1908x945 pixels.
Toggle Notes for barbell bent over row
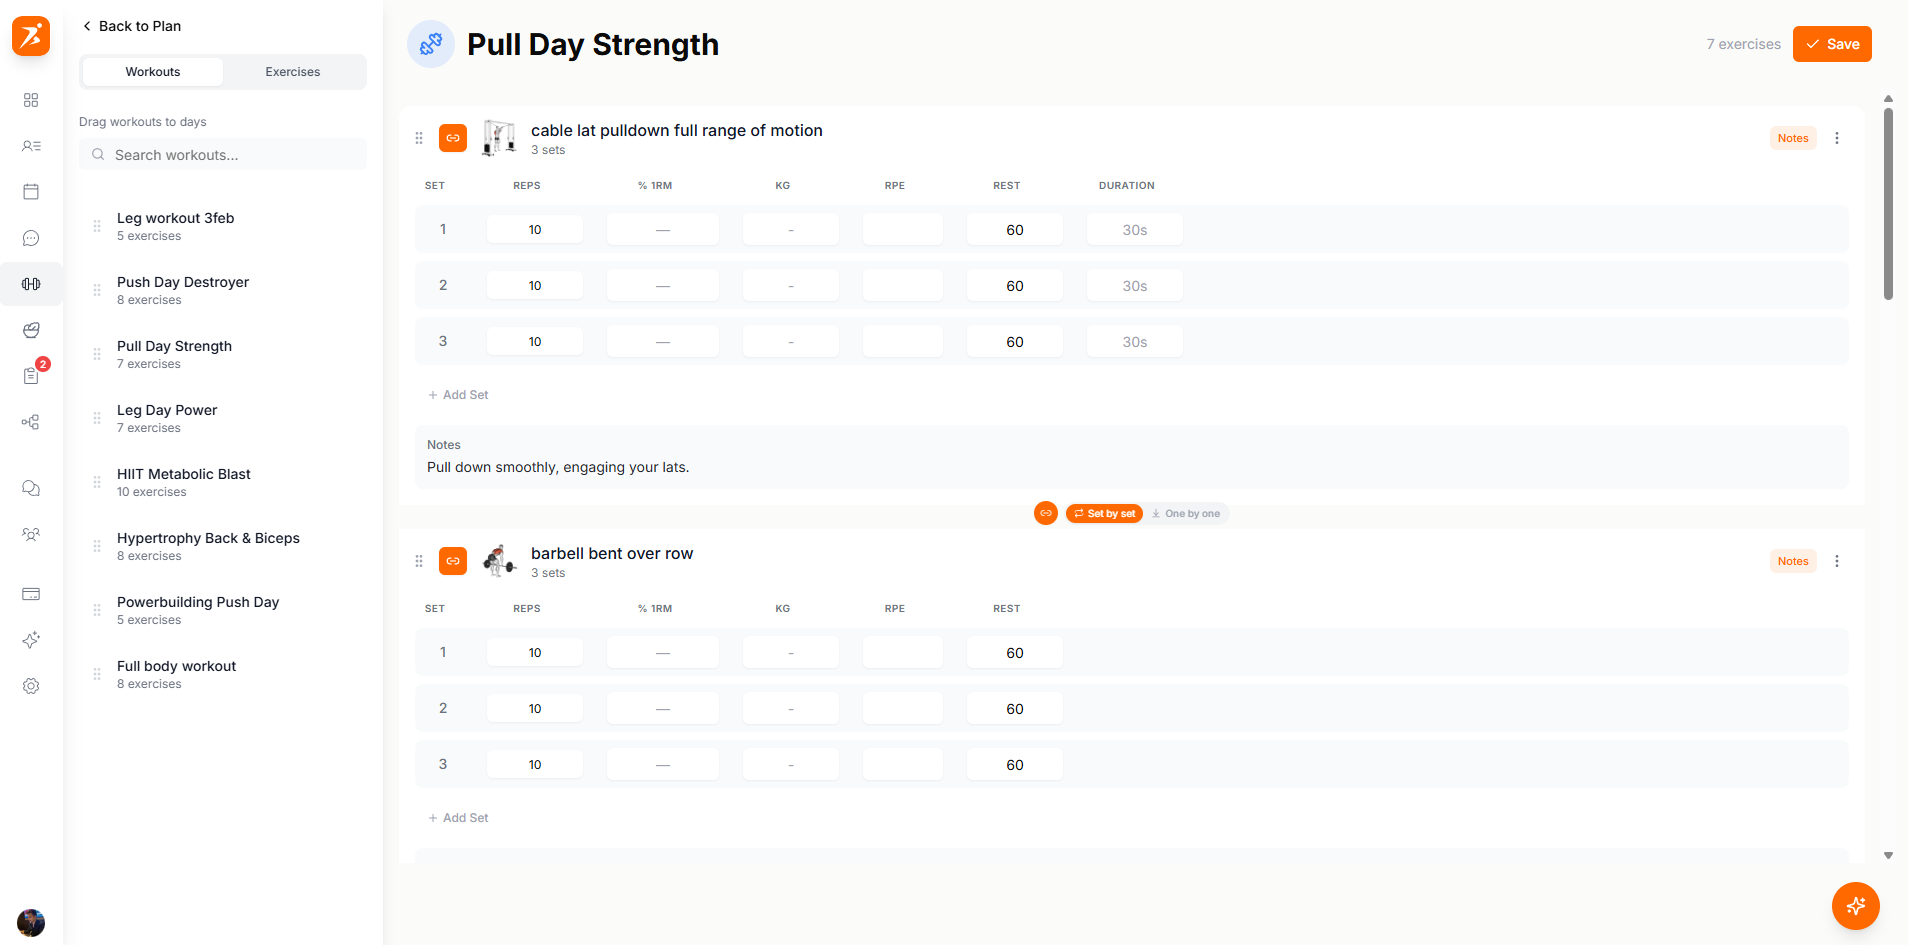[1793, 561]
